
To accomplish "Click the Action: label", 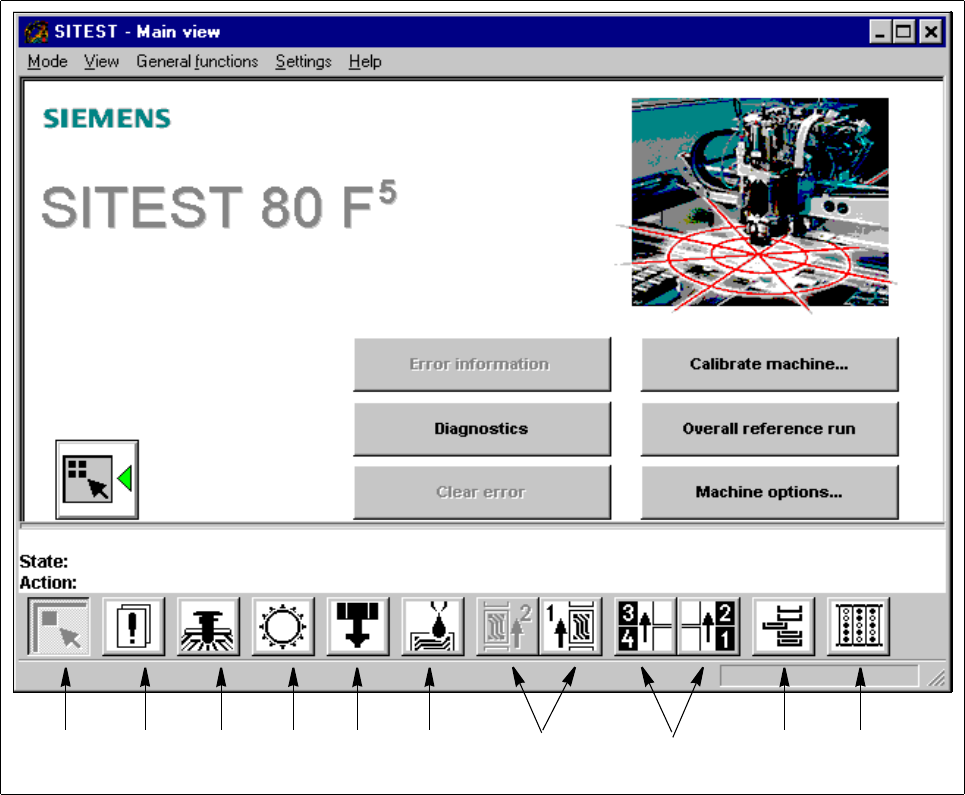I will [x=48, y=583].
